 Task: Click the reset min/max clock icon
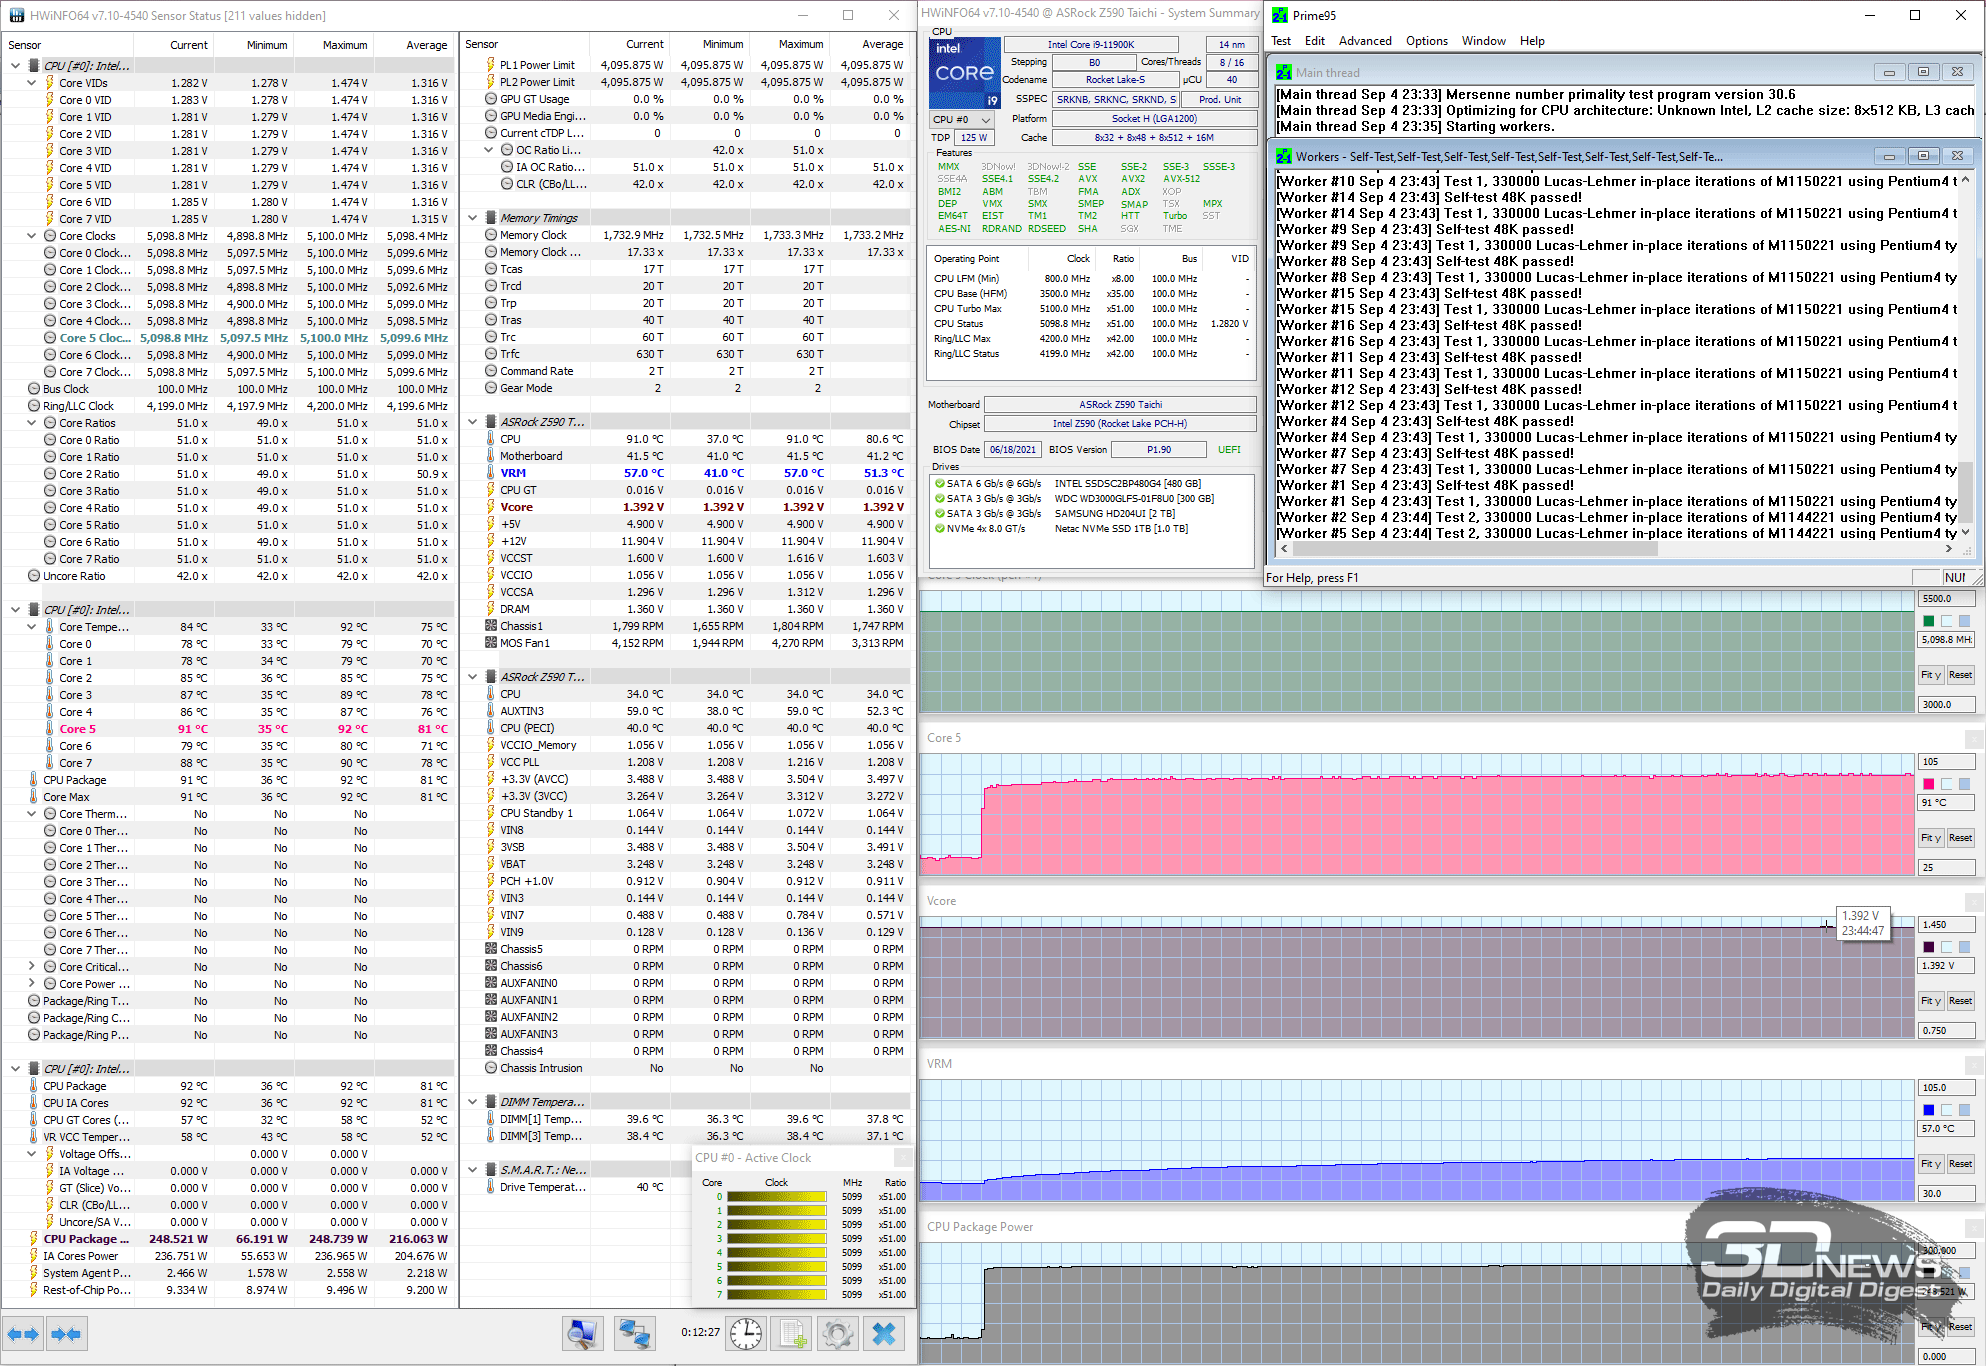tap(746, 1333)
